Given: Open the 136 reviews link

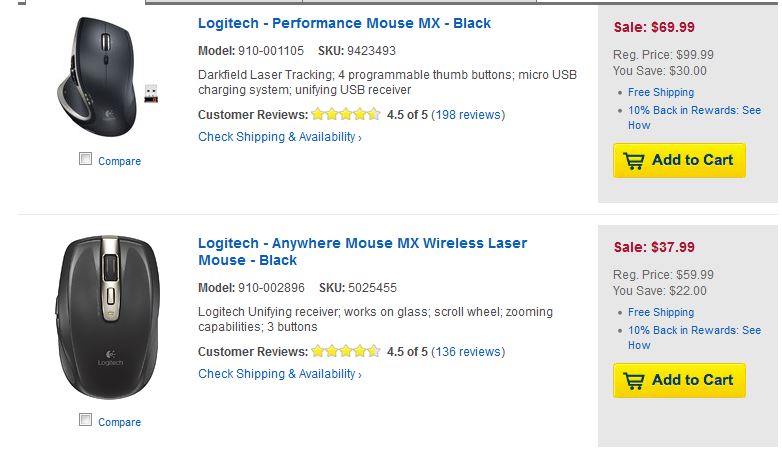Looking at the screenshot, I should [x=468, y=352].
